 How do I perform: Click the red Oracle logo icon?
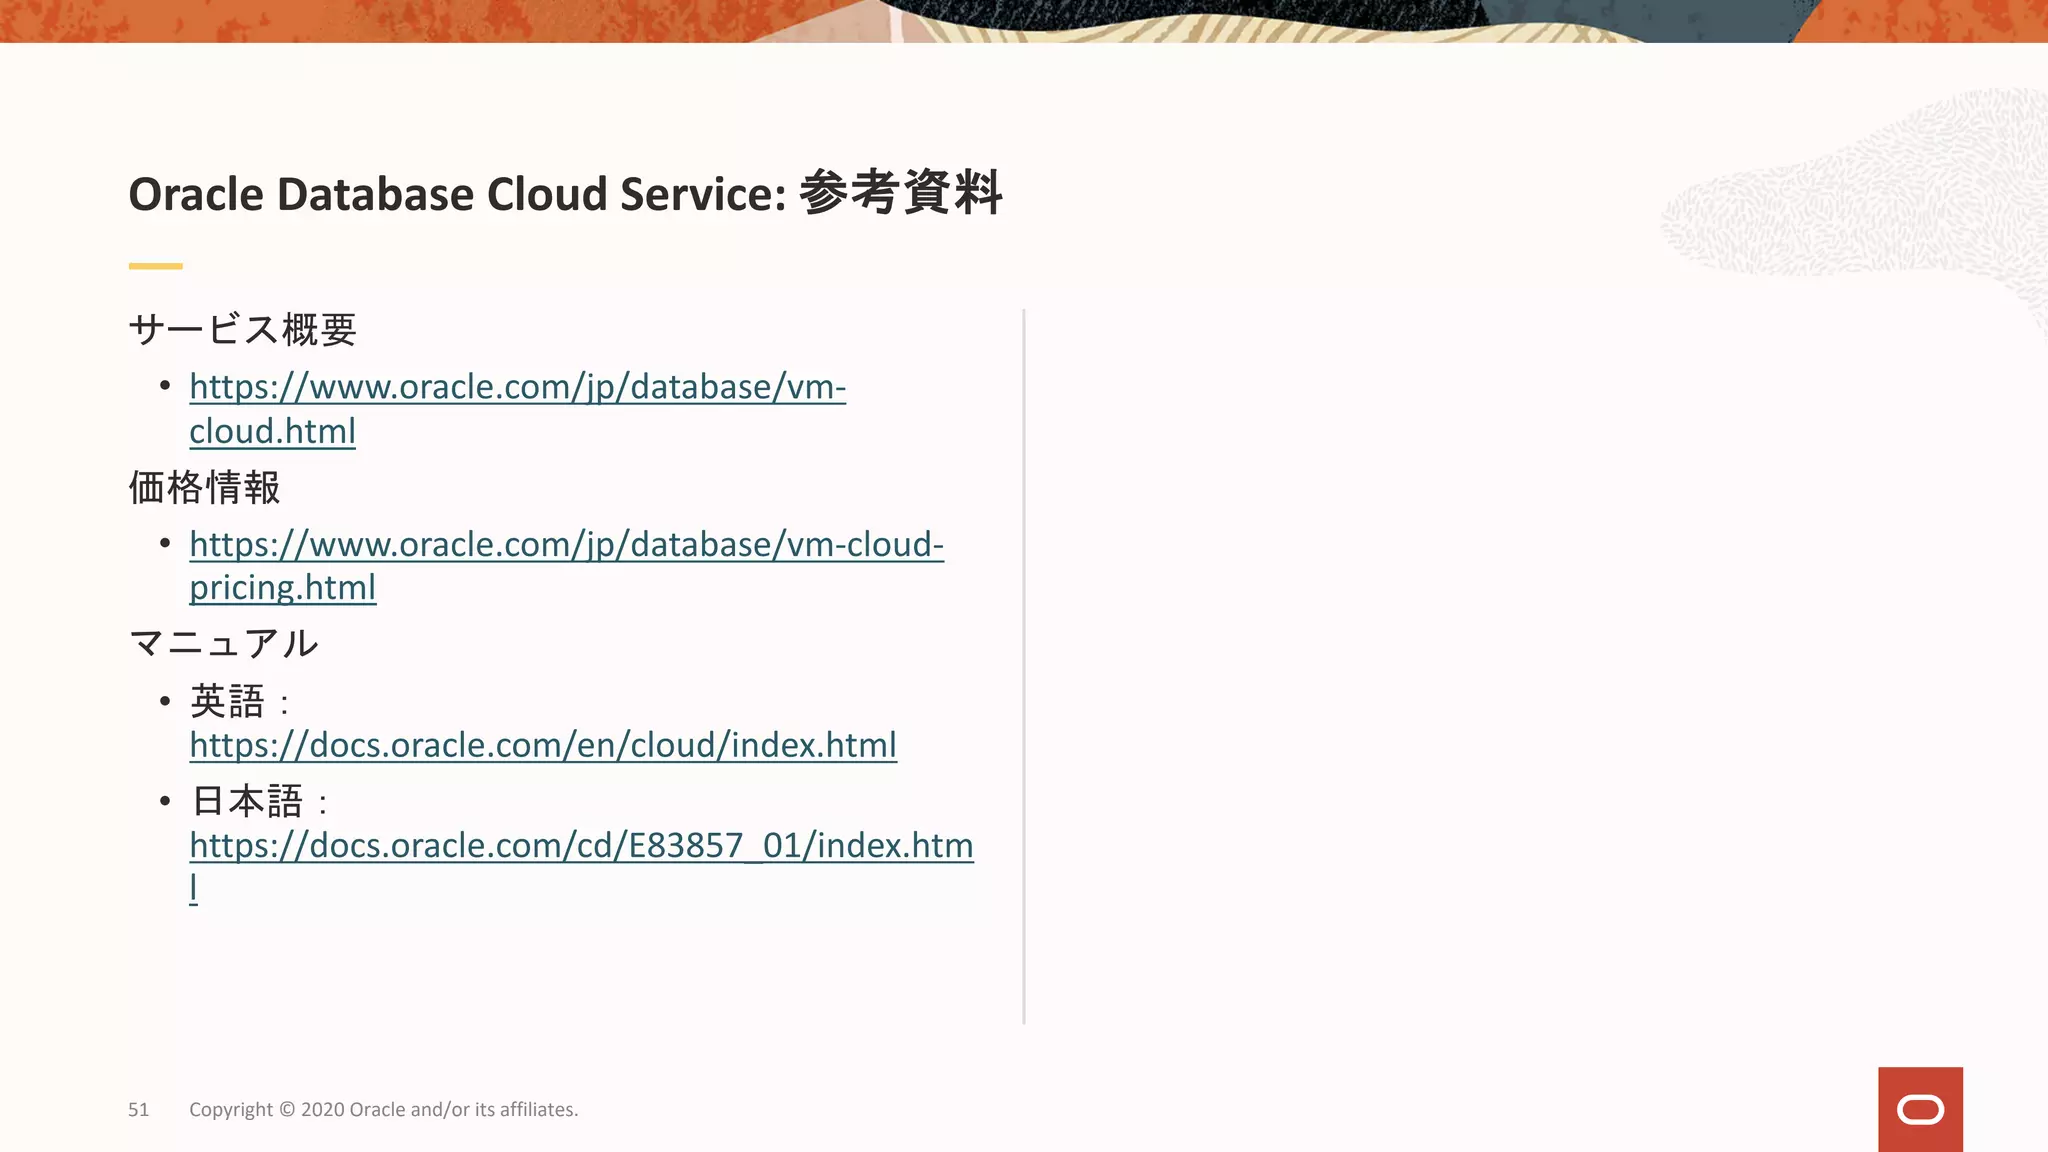coord(1920,1109)
